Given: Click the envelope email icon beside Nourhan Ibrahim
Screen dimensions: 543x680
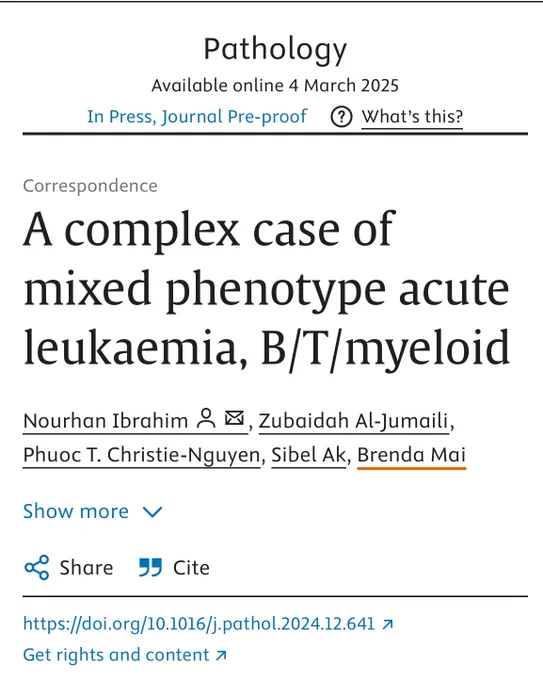Looking at the screenshot, I should (235, 418).
